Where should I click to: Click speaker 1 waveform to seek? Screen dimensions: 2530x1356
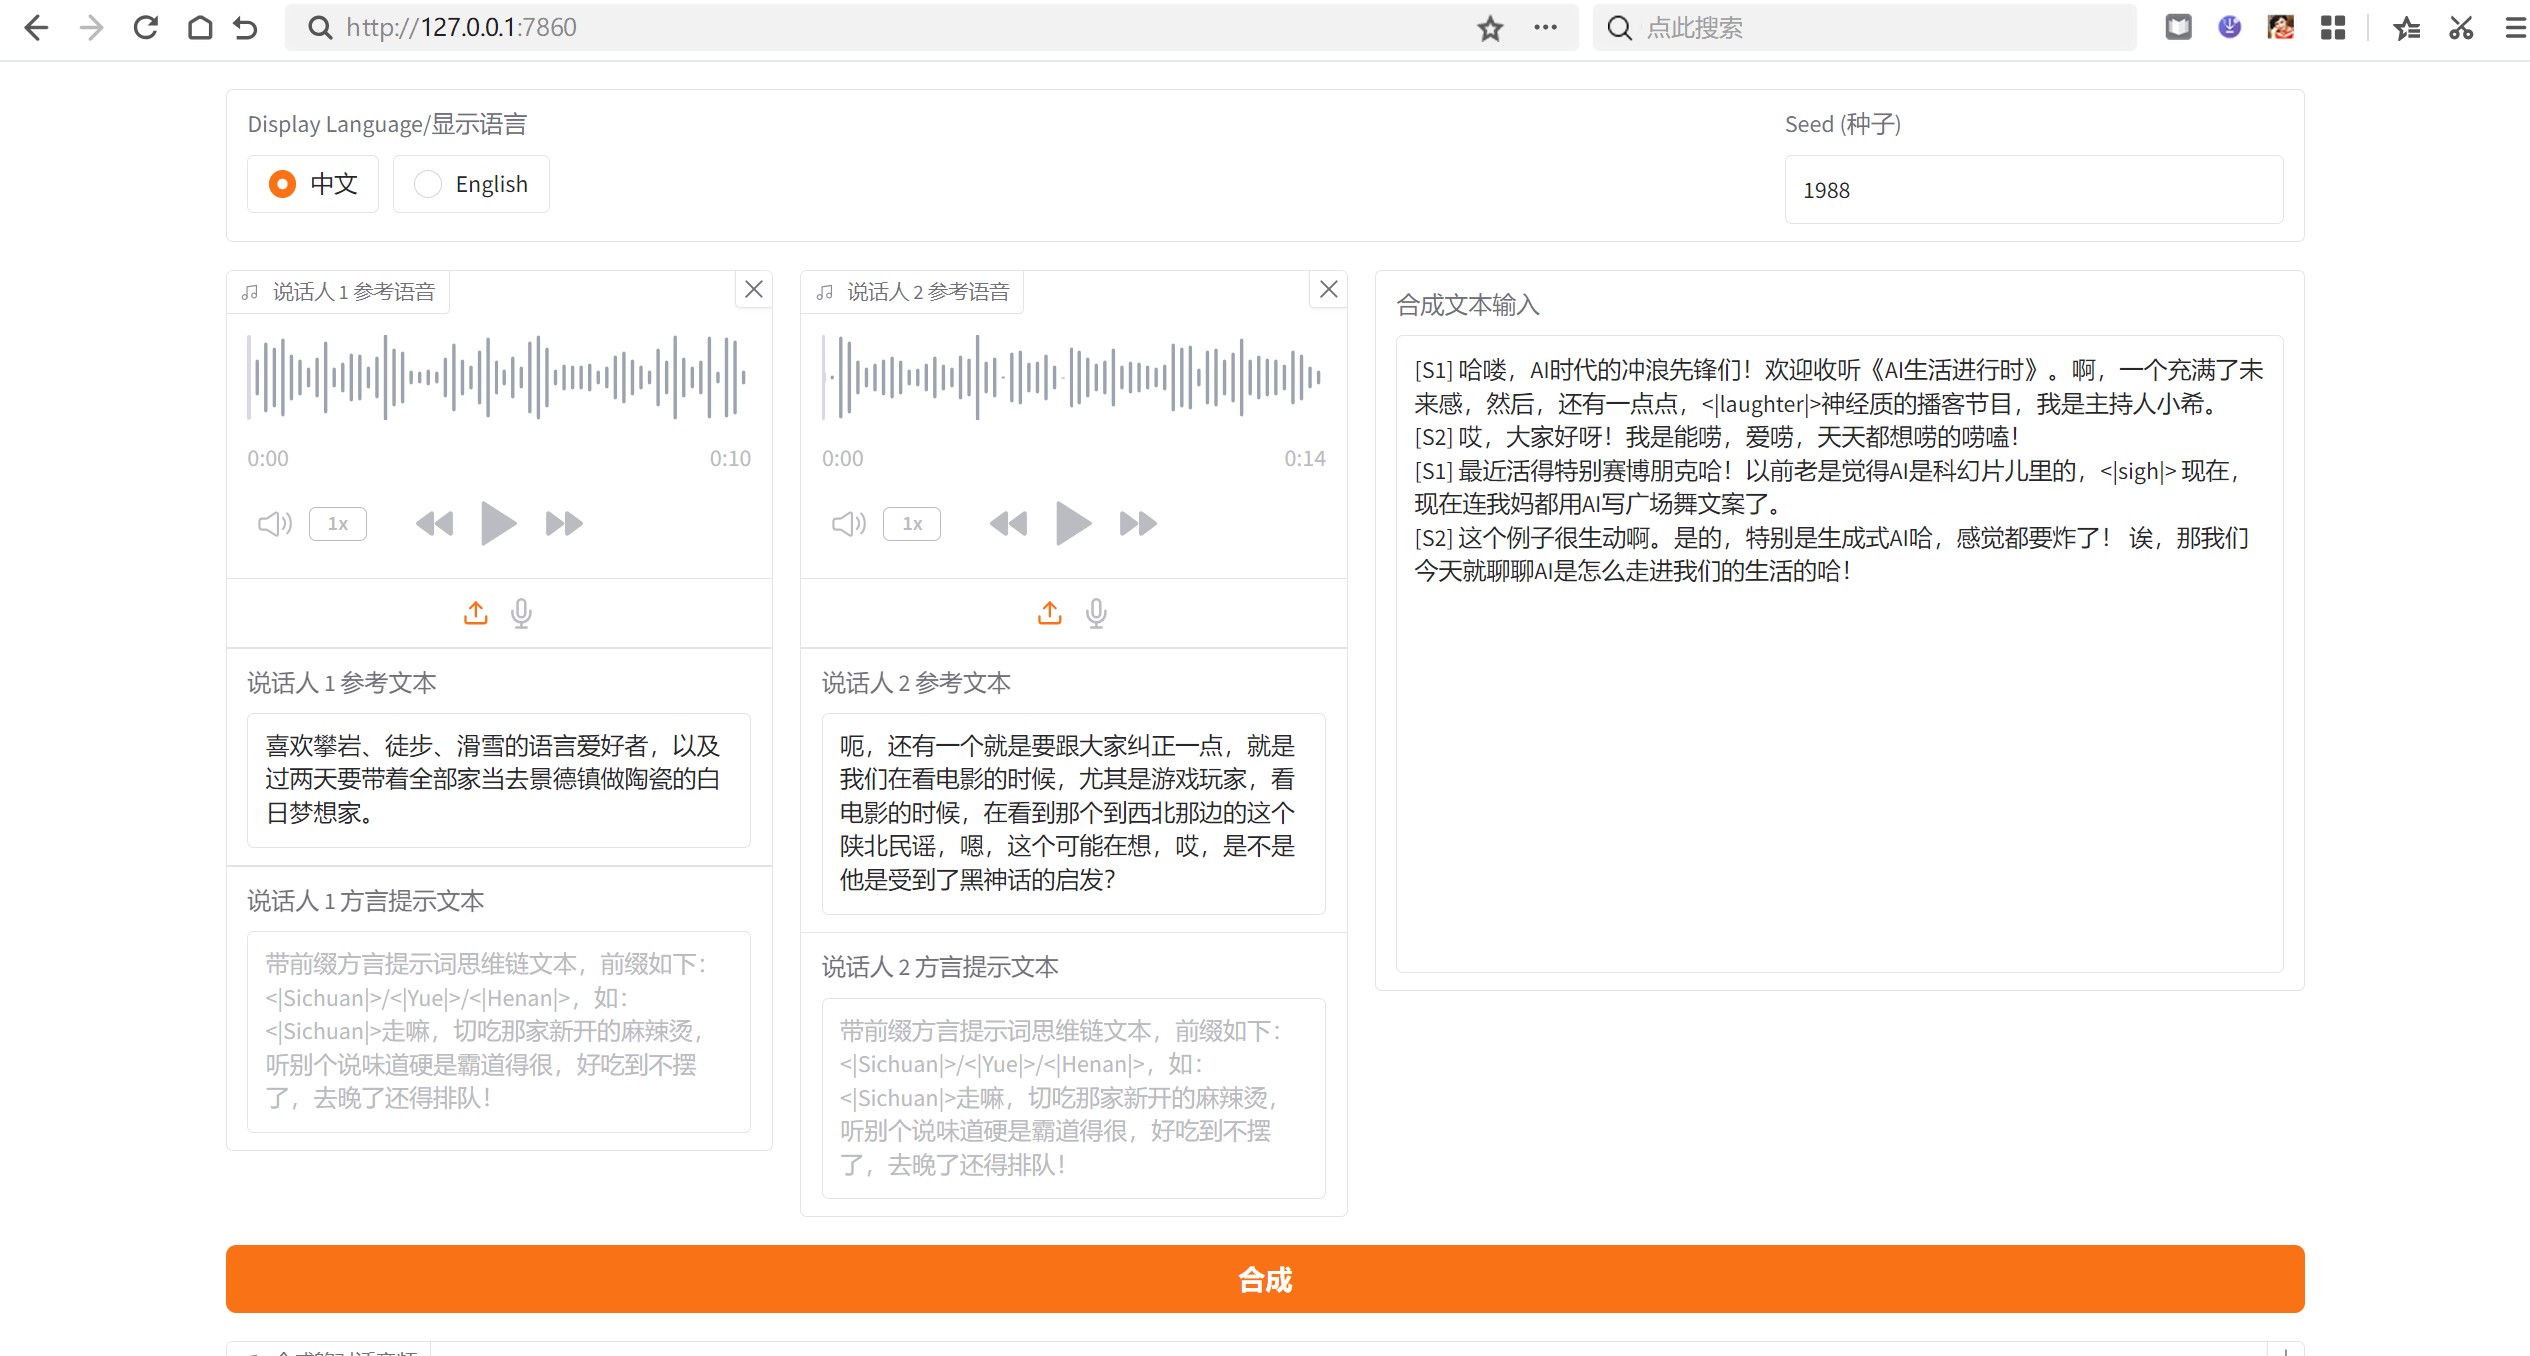(497, 377)
